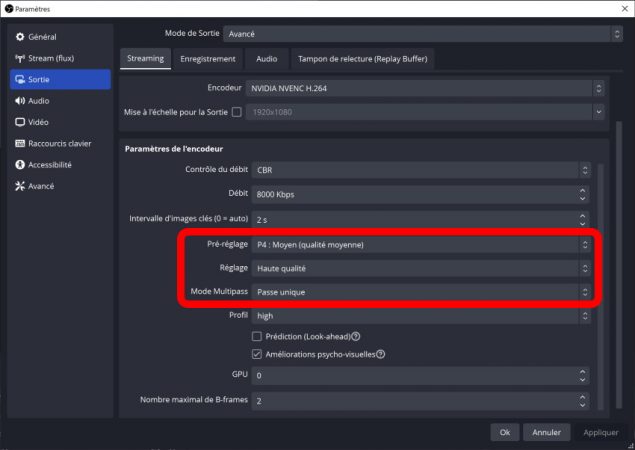This screenshot has height=450, width=635.
Task: Click the Prédiction (Look-ahead) help icon
Action: [x=356, y=336]
